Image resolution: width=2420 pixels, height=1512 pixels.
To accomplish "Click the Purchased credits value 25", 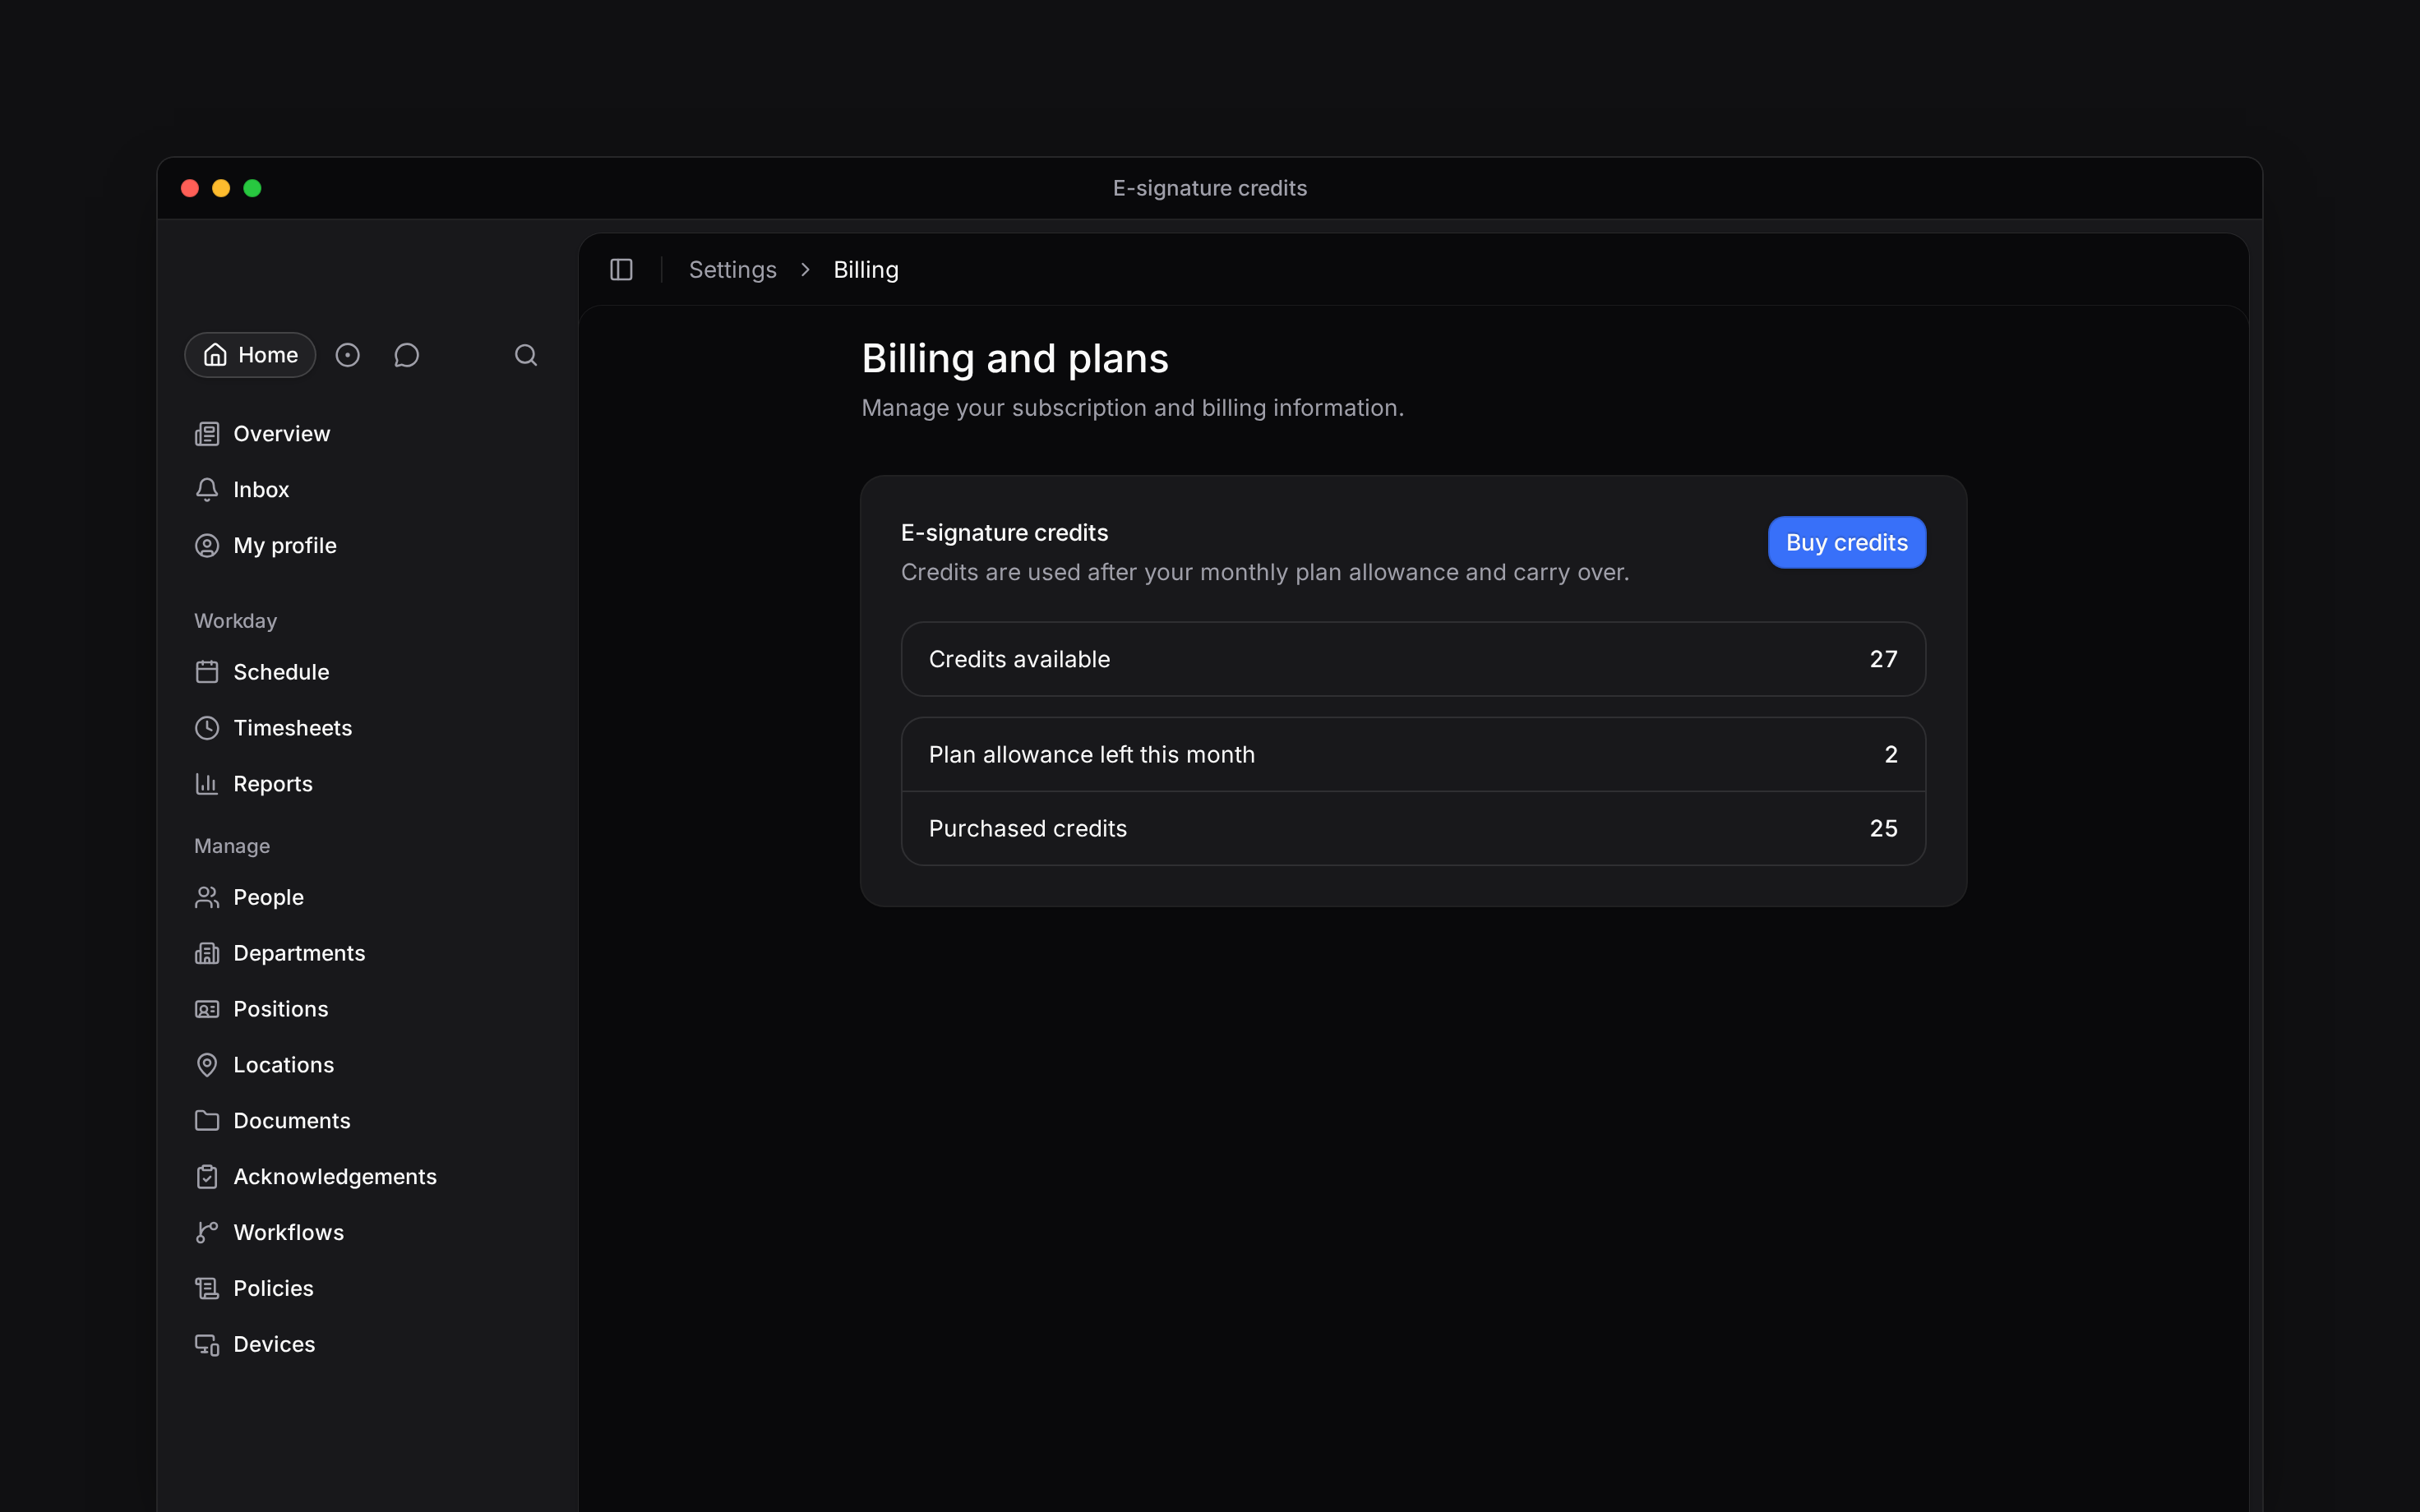I will [x=1883, y=829].
